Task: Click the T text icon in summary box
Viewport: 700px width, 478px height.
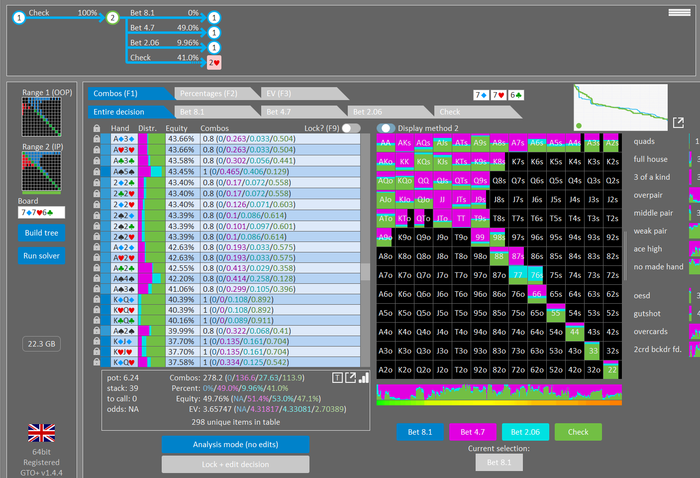Action: (338, 378)
